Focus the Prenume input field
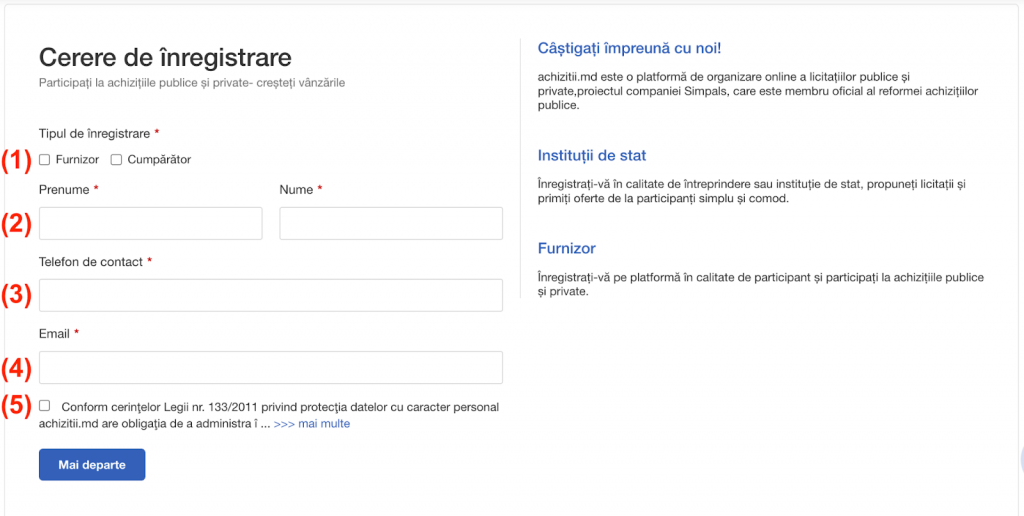 (x=150, y=223)
